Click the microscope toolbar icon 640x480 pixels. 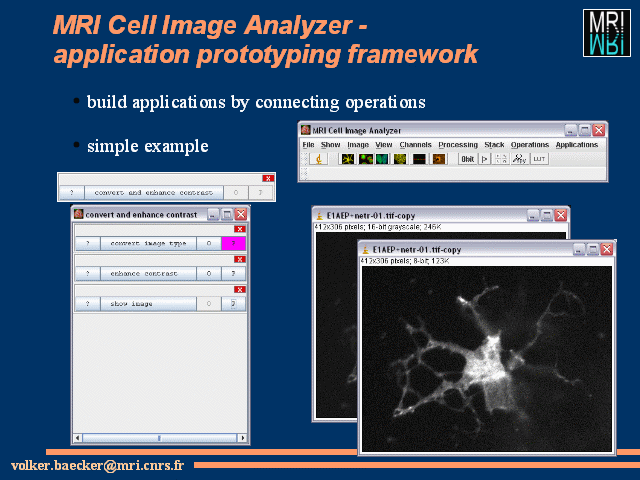[319, 159]
